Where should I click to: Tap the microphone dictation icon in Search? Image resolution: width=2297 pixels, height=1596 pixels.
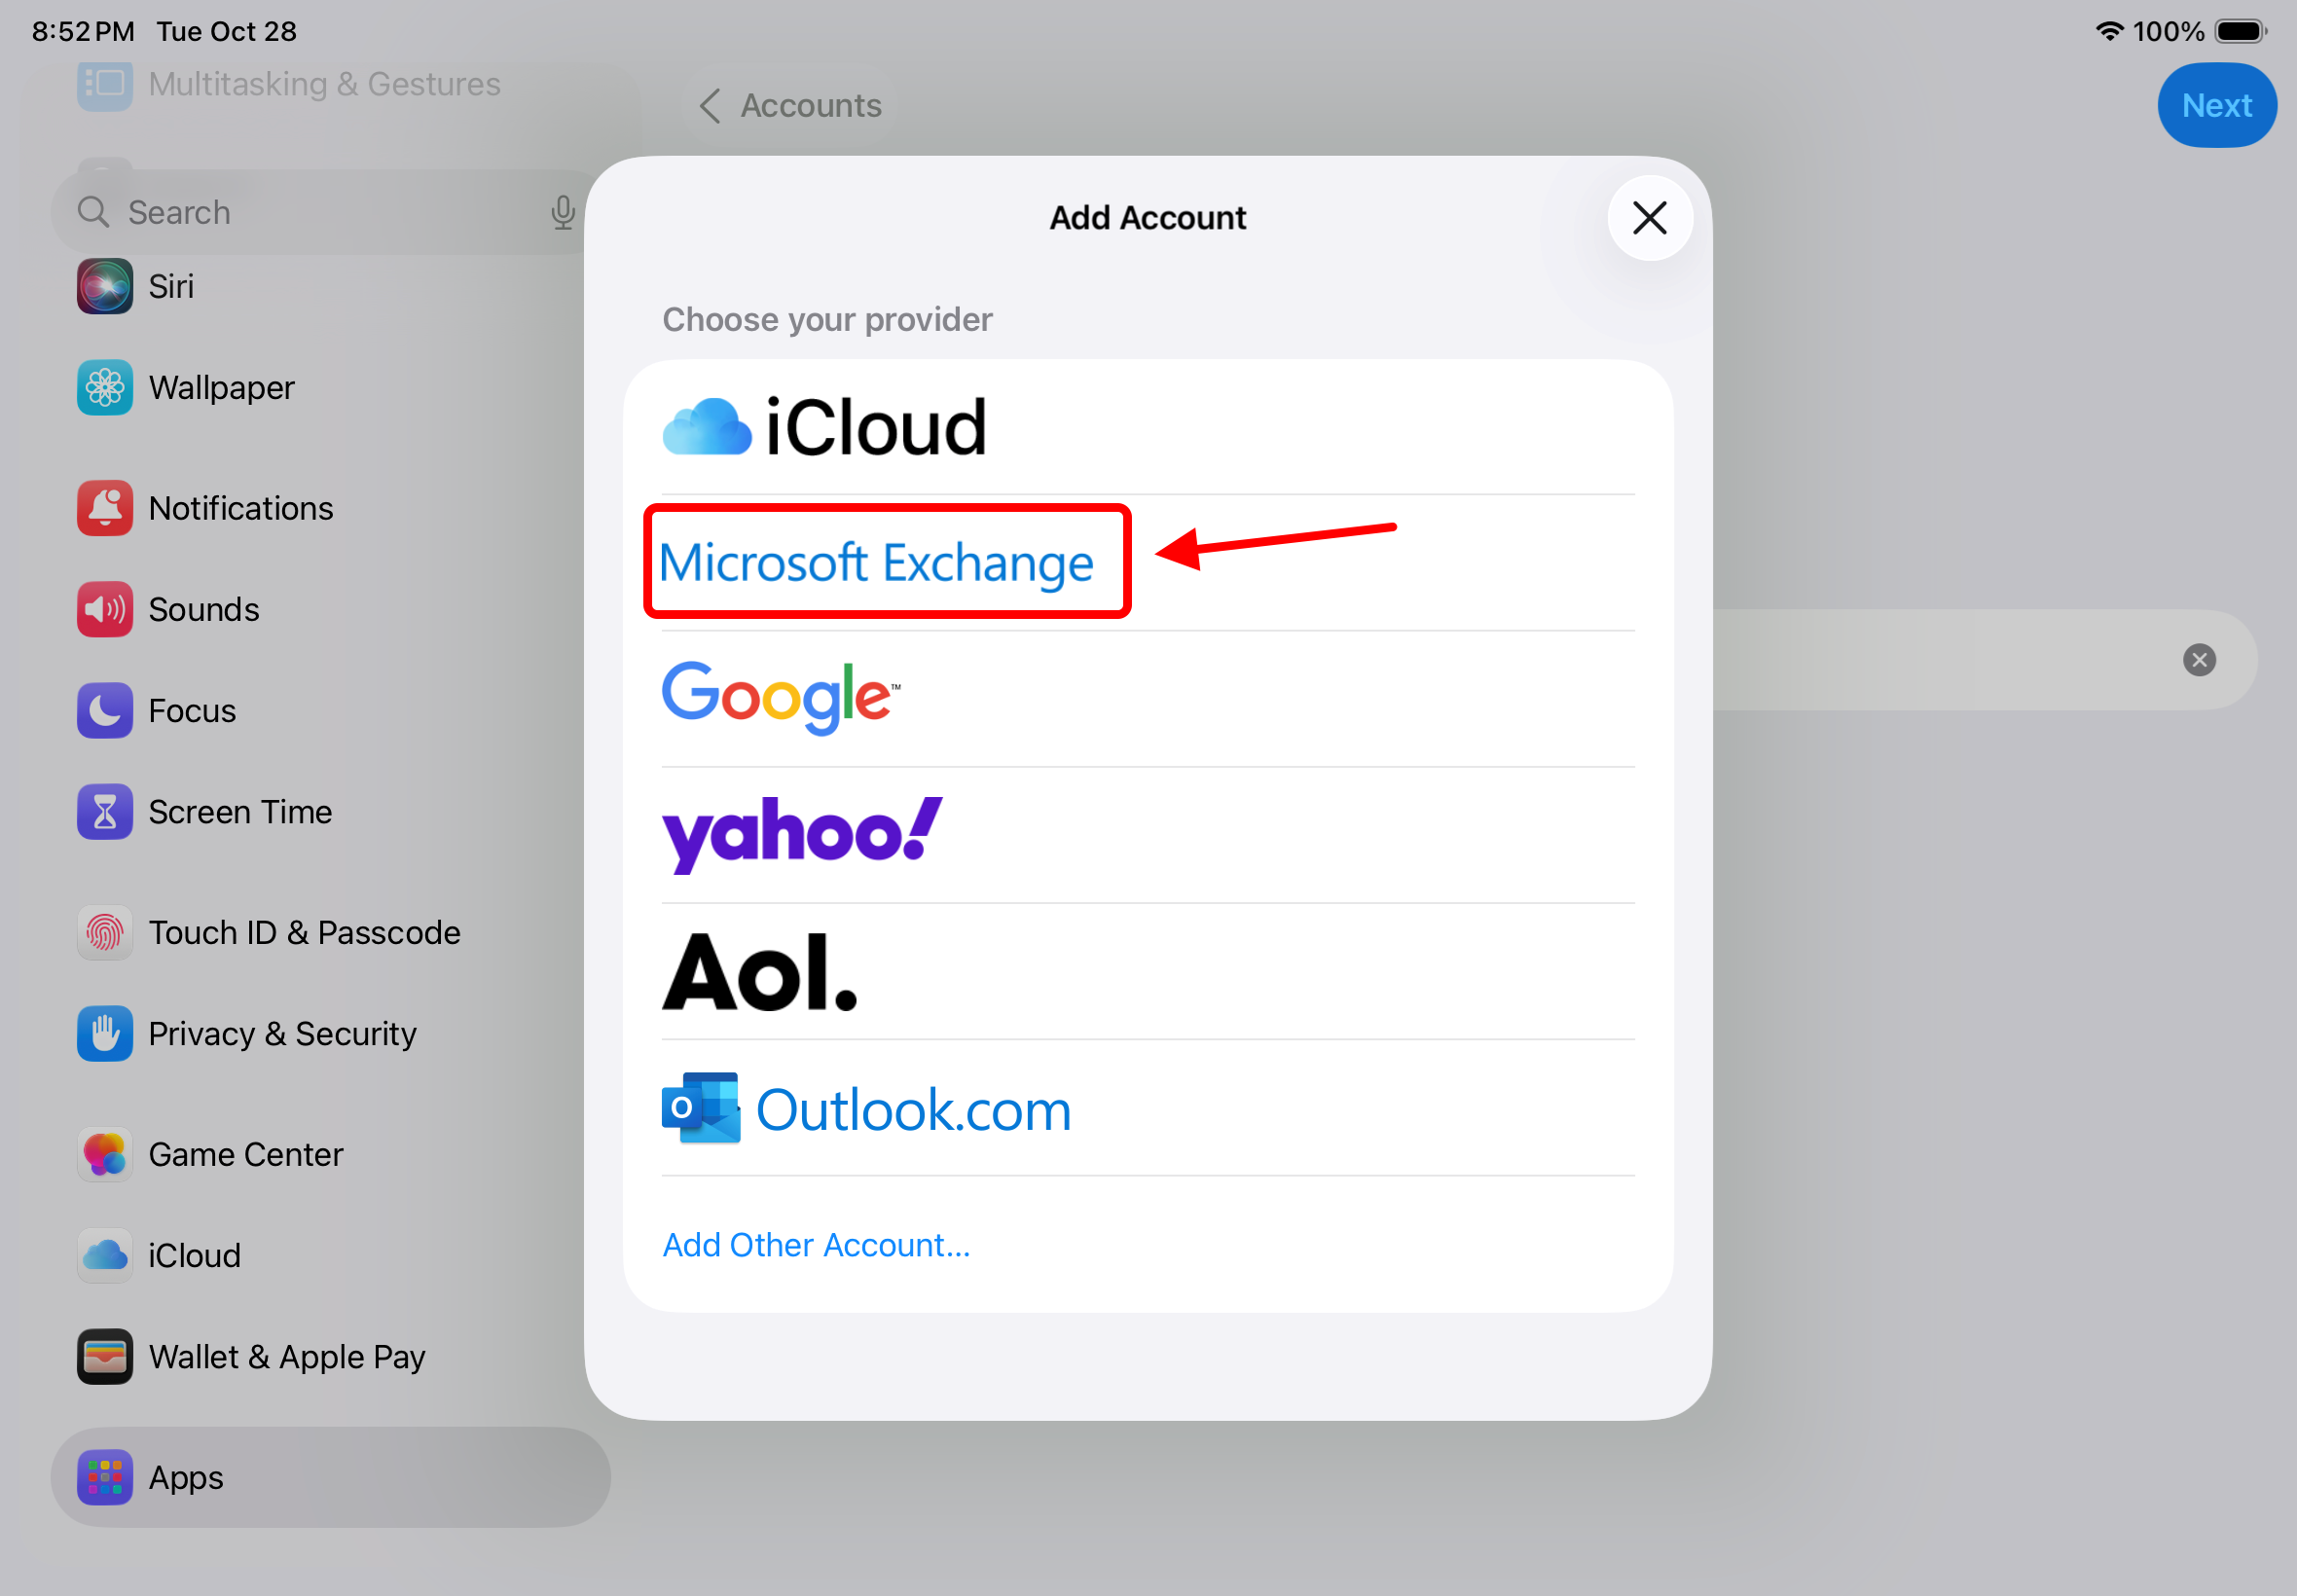click(x=563, y=212)
